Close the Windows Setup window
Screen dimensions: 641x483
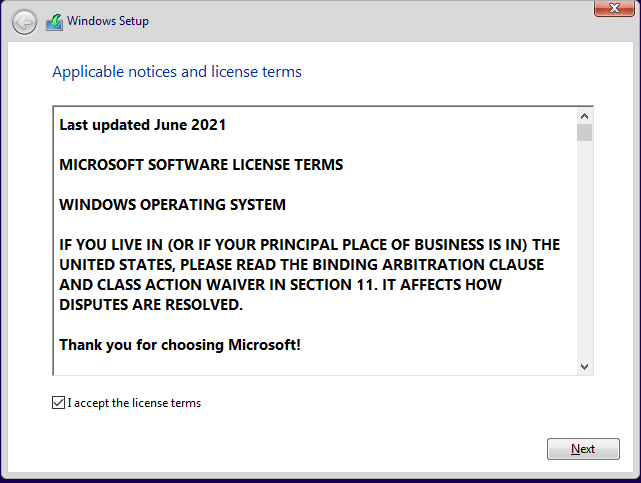tap(609, 8)
